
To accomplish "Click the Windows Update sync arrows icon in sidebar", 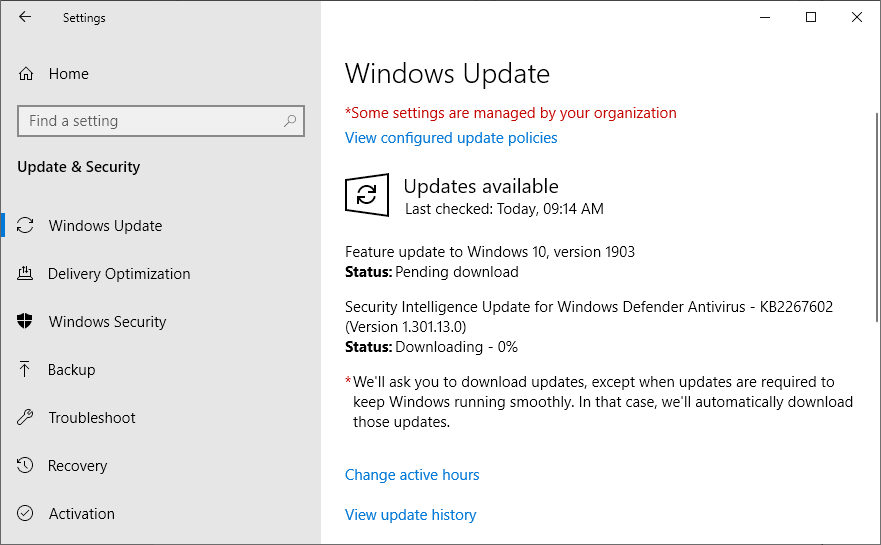I will point(25,225).
